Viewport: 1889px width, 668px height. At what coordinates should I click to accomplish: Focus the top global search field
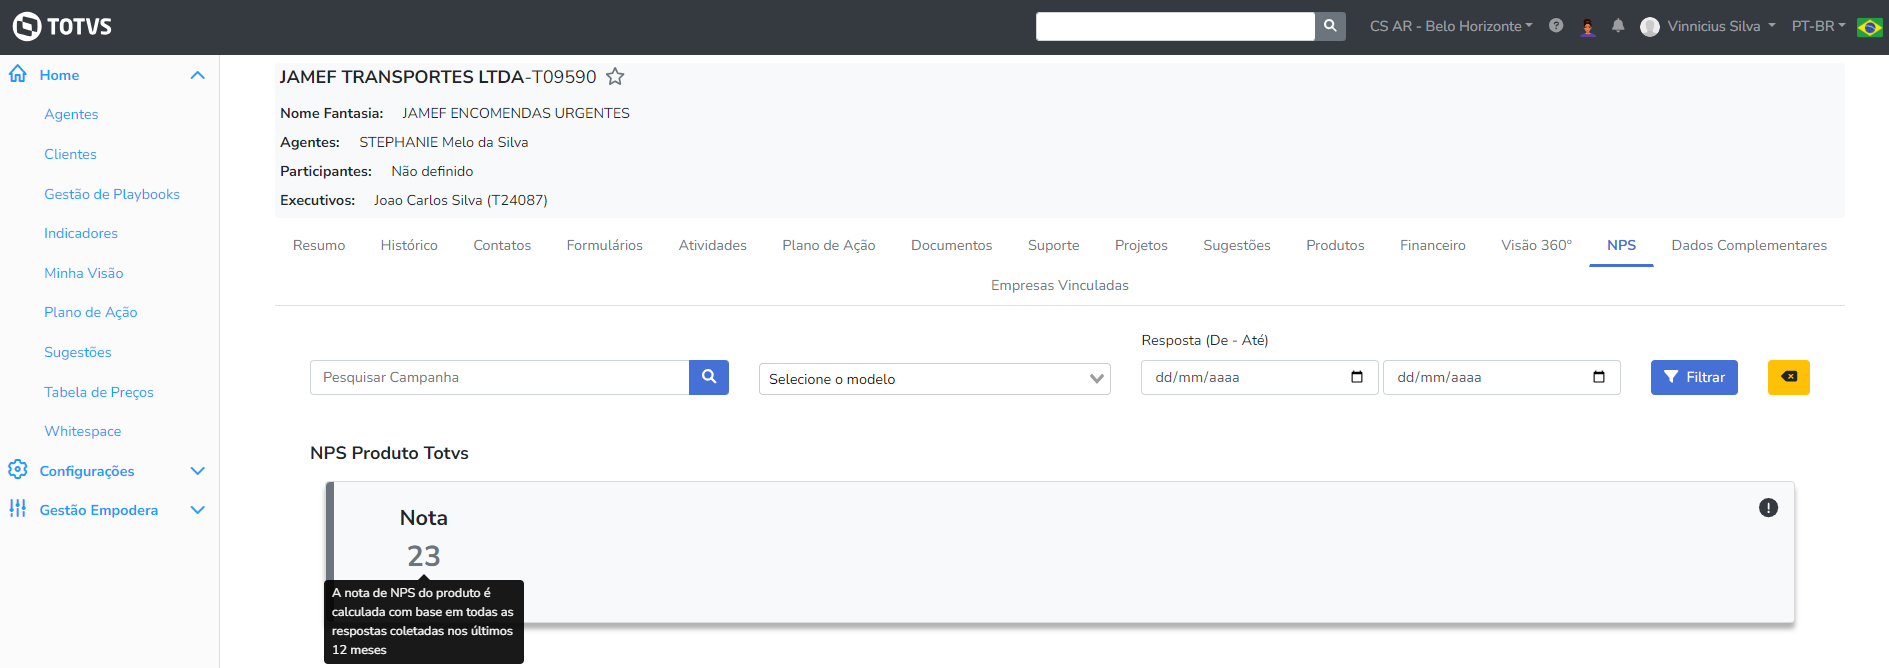point(1175,26)
